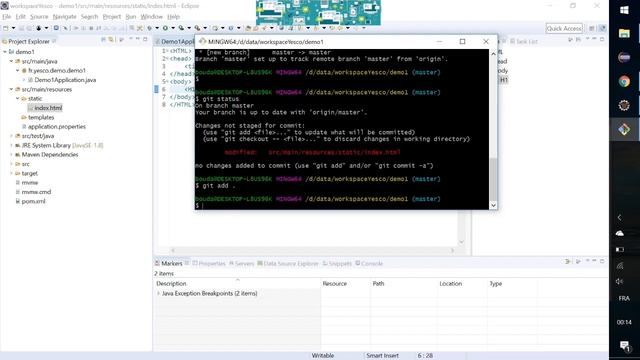Collapse the static folder
Screen dimensions: 640x360
click(x=18, y=99)
